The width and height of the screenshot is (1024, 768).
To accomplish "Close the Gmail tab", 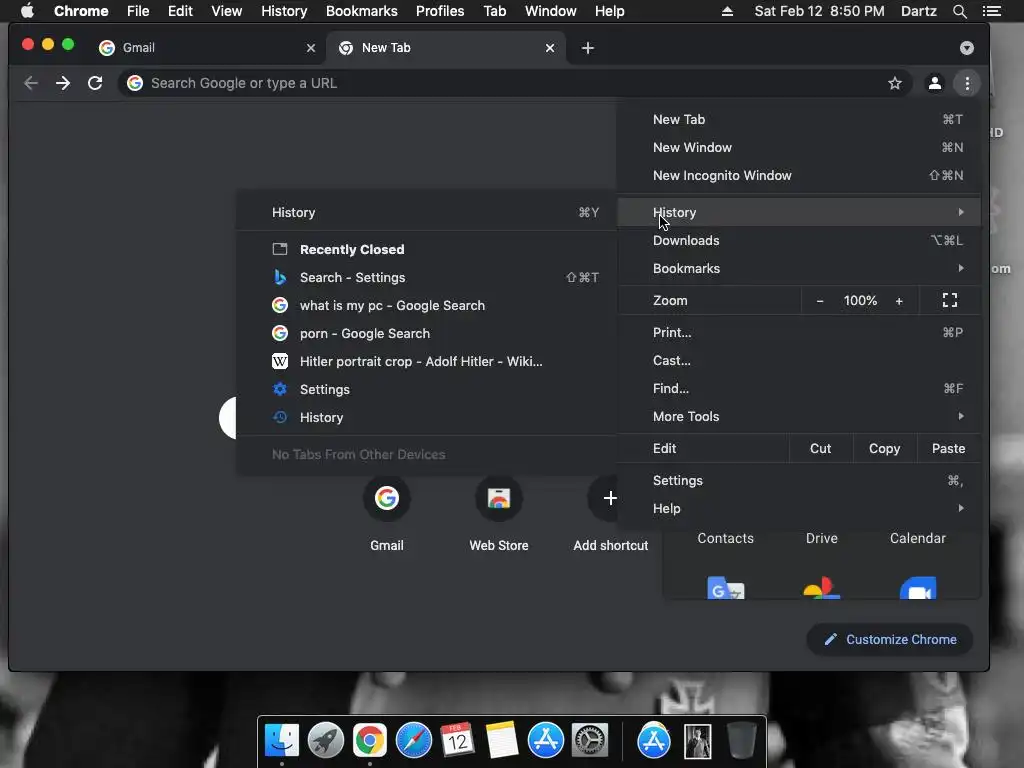I will [311, 48].
